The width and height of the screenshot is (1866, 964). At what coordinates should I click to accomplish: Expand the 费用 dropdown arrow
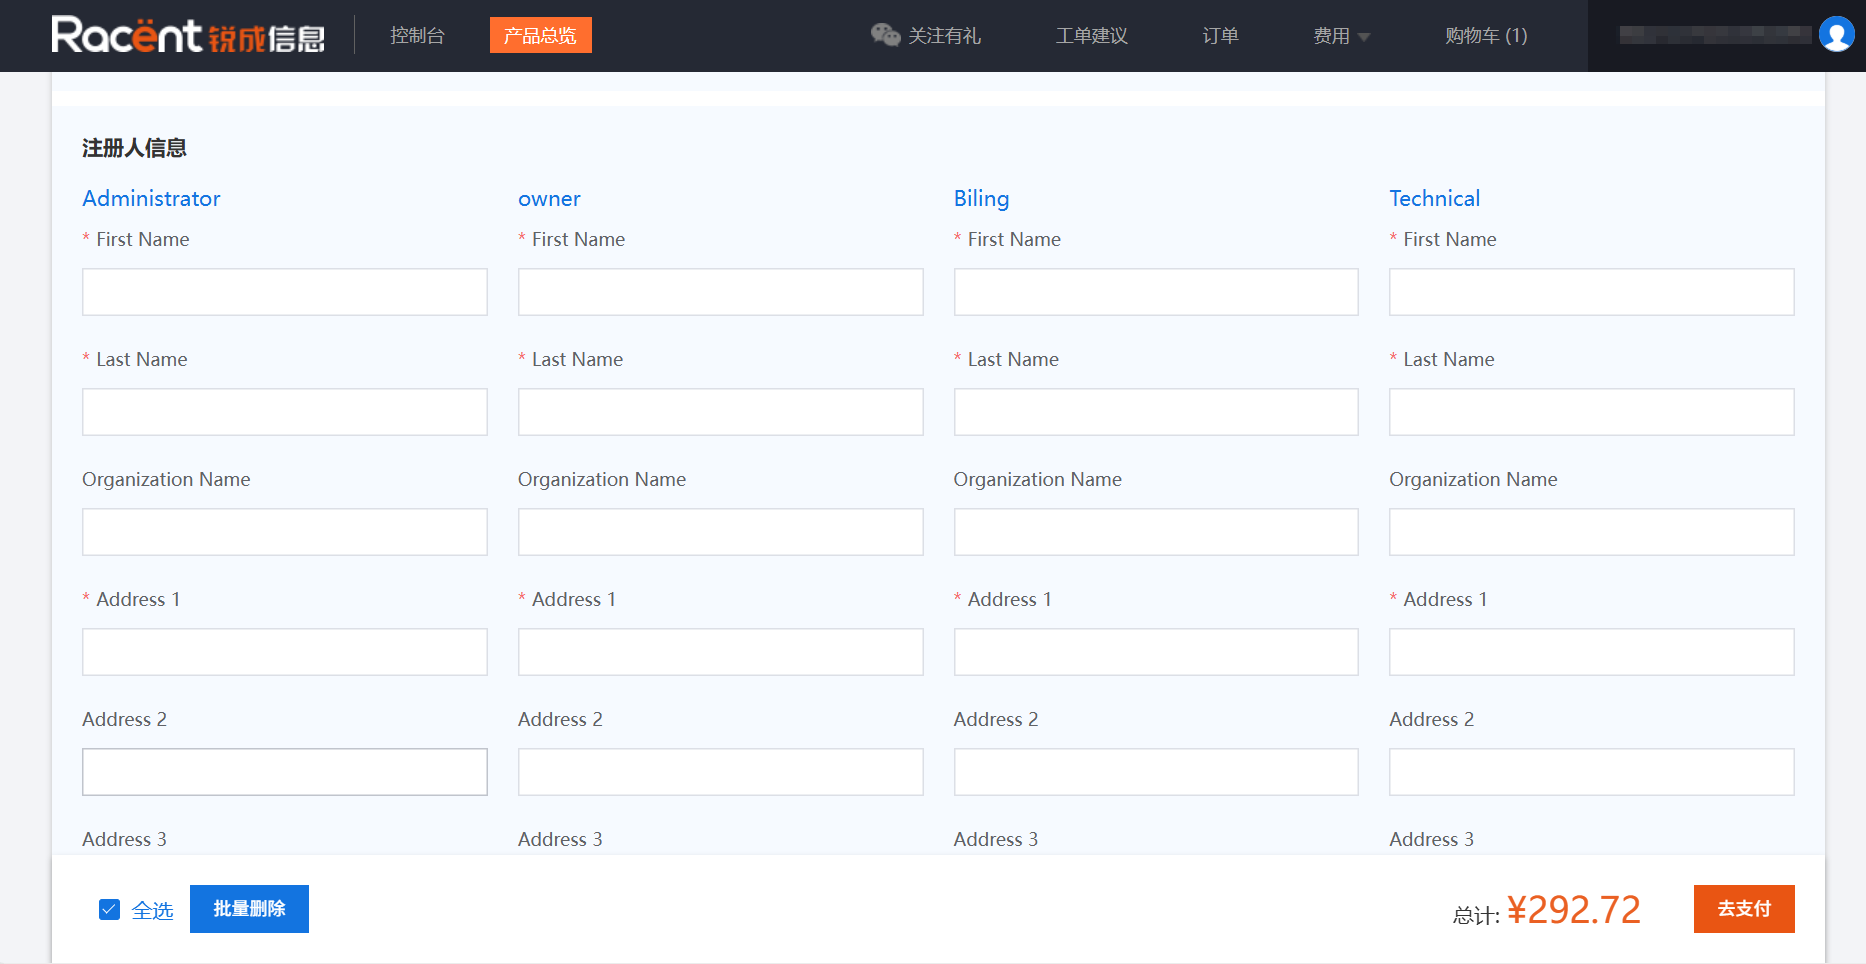tap(1364, 37)
